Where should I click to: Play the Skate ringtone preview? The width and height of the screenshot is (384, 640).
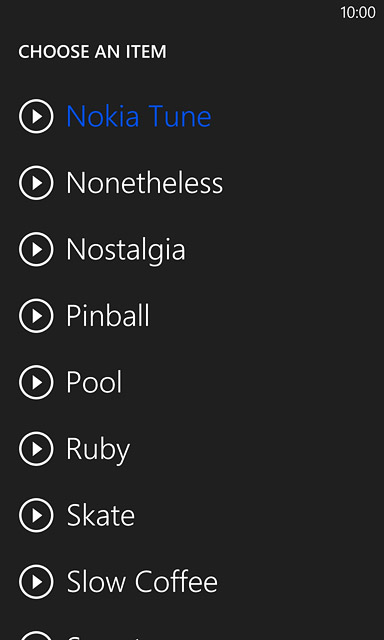click(x=36, y=515)
